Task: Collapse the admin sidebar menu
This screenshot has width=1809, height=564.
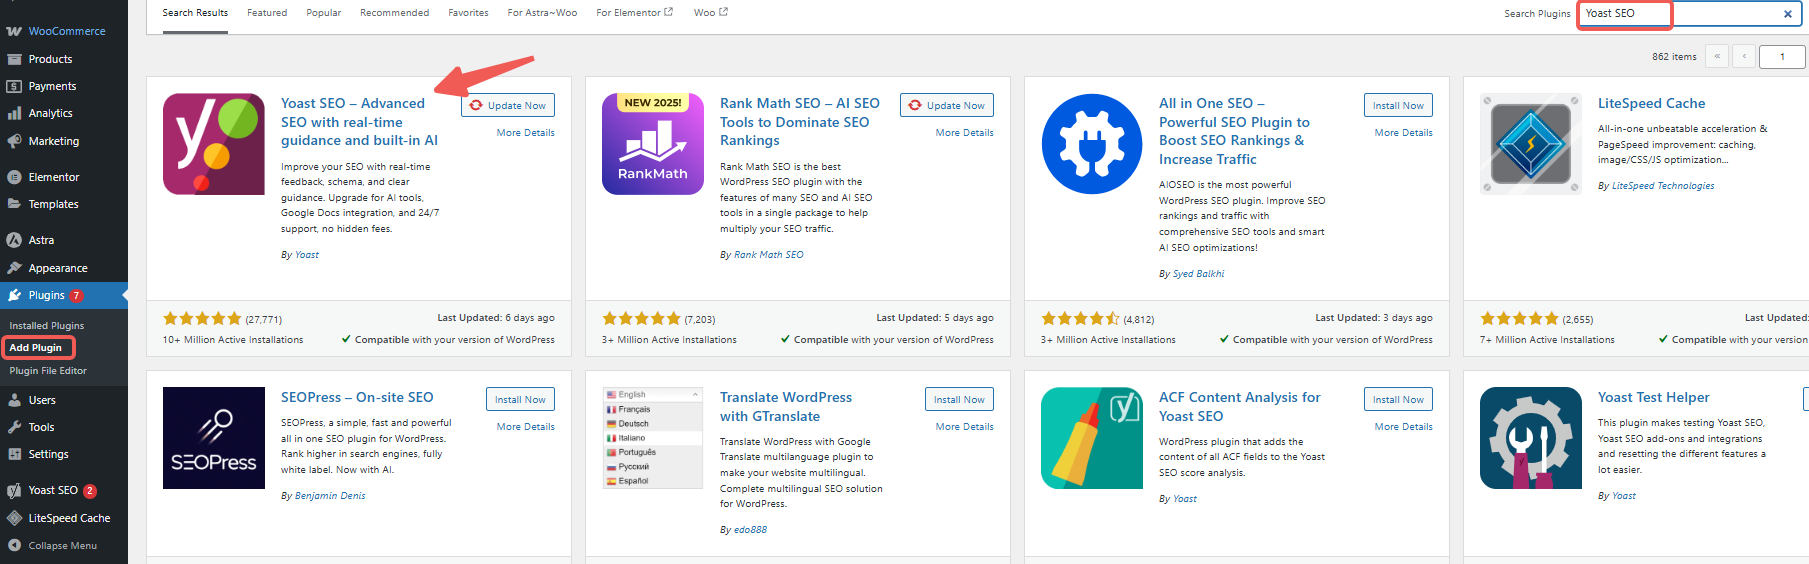Action: coord(62,546)
